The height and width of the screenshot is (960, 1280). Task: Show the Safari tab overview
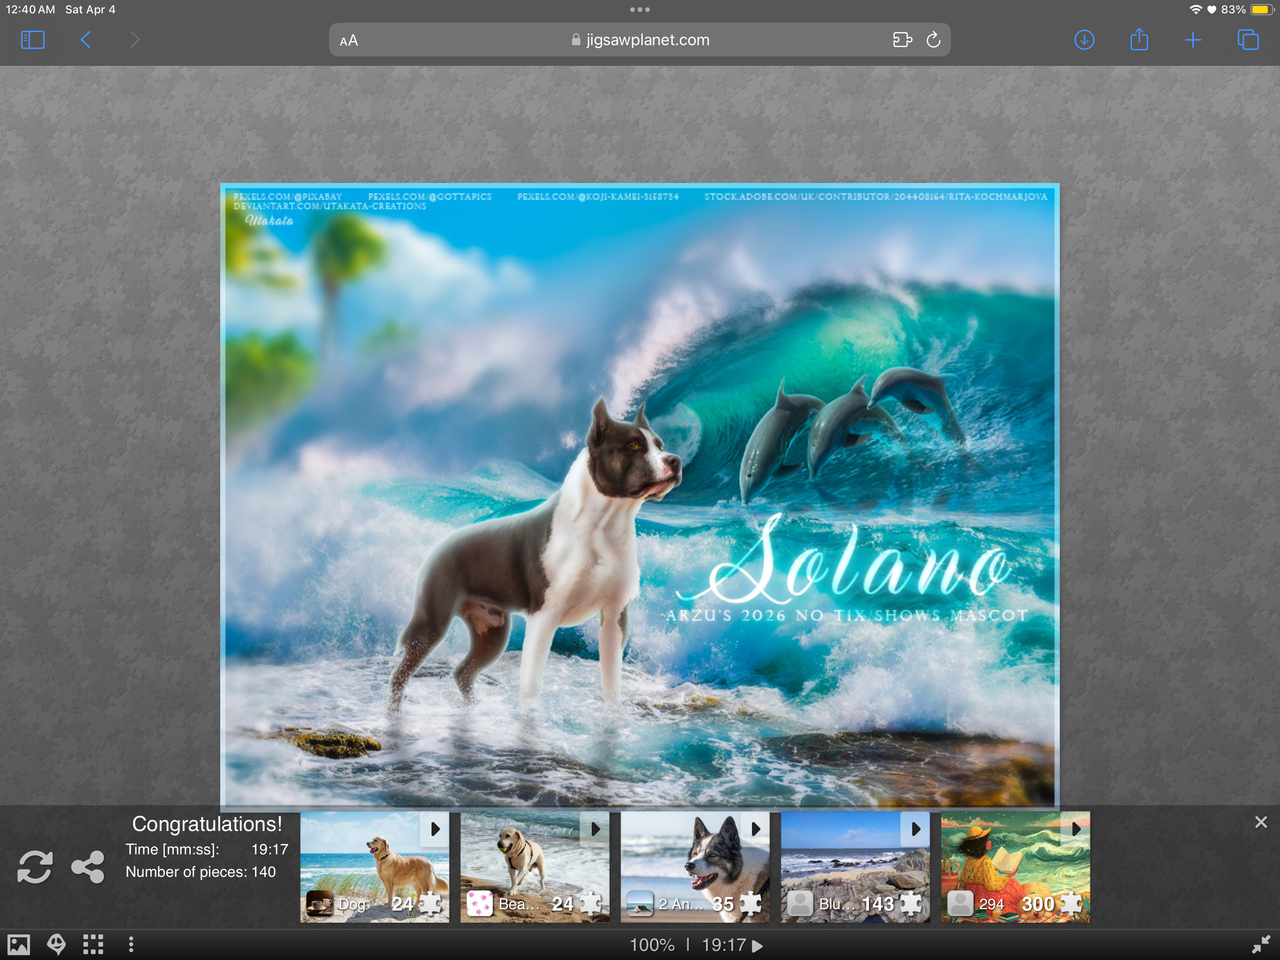click(x=1248, y=40)
